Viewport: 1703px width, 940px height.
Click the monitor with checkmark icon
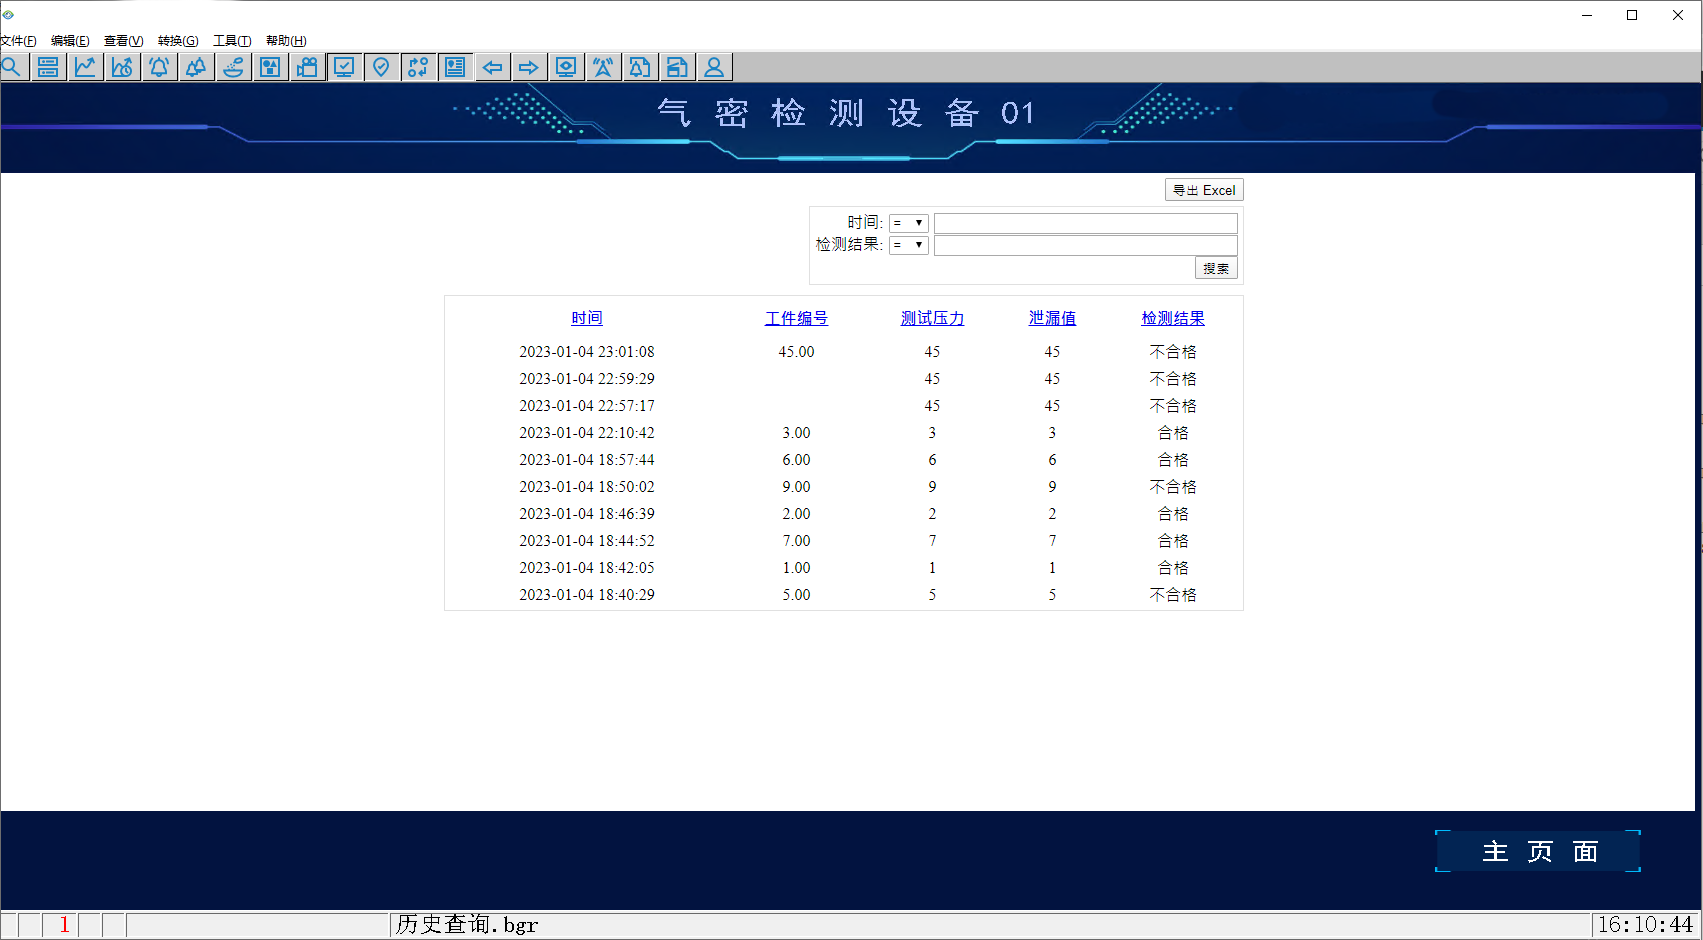(x=344, y=67)
